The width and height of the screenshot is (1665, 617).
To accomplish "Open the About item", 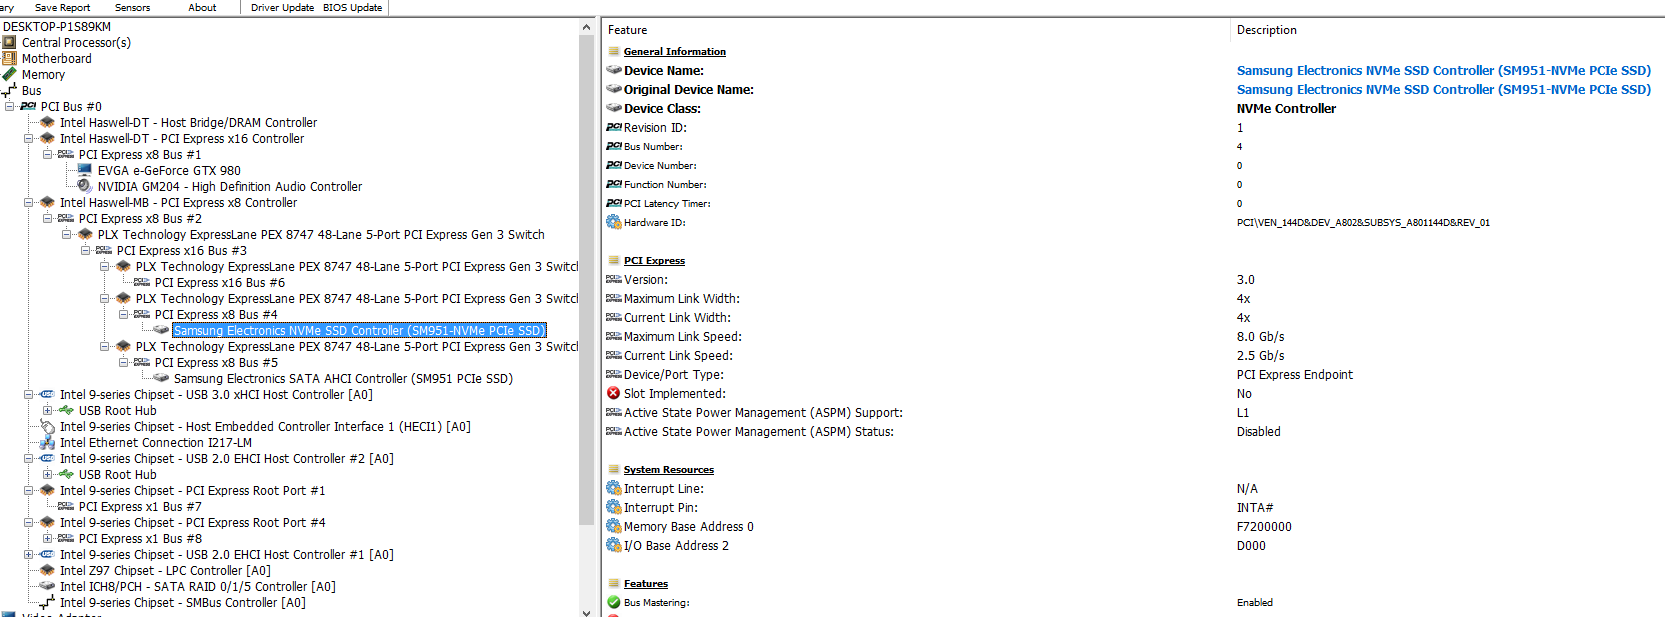I will point(202,8).
